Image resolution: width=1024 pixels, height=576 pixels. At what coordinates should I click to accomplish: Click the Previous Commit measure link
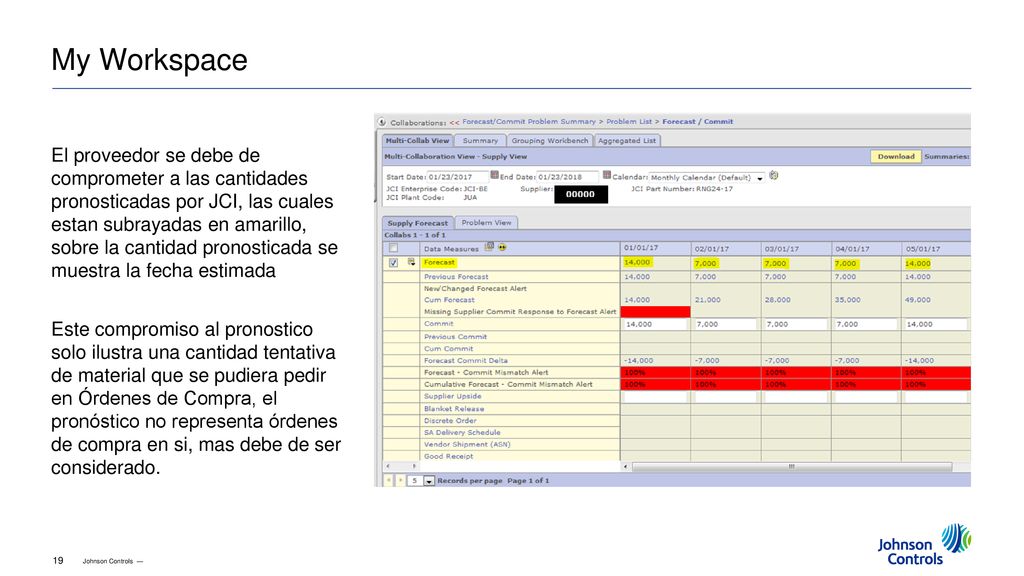point(455,337)
